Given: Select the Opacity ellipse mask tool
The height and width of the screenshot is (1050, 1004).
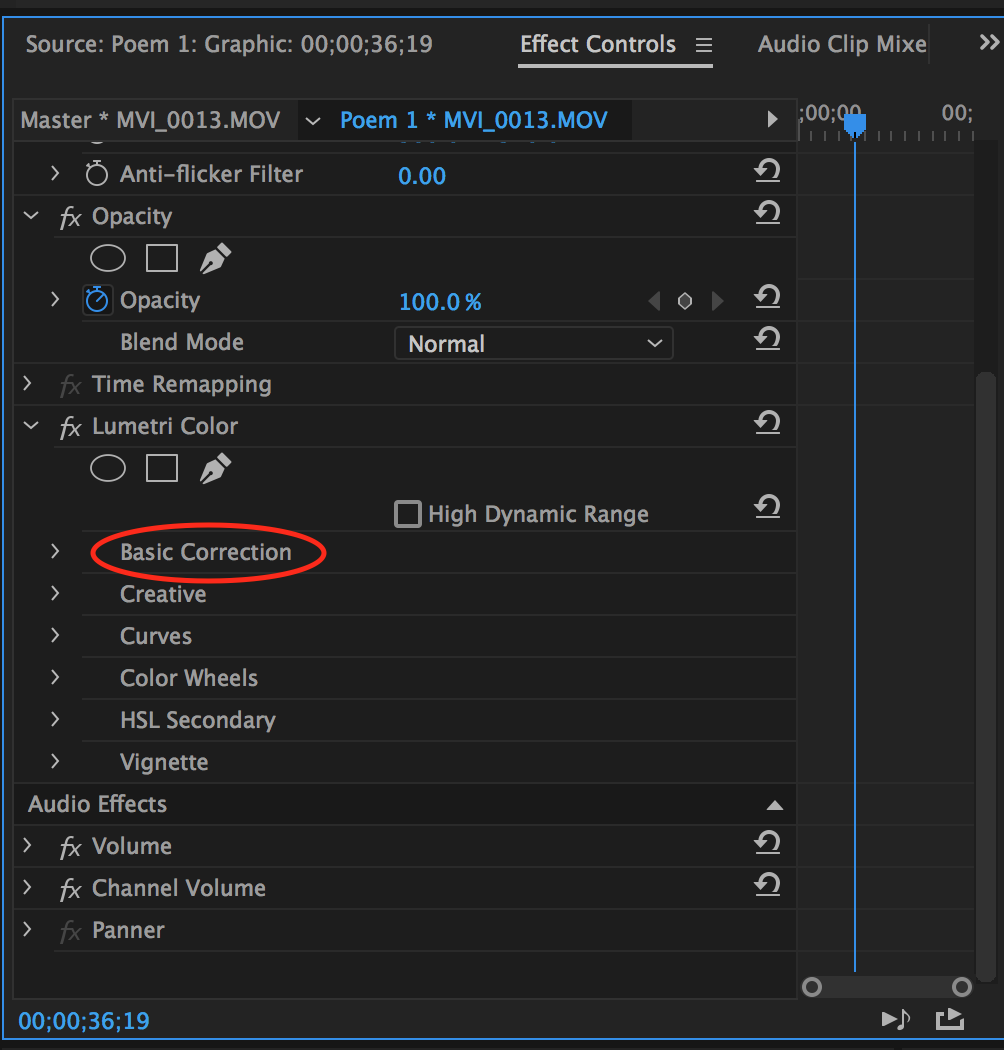Looking at the screenshot, I should coord(108,259).
